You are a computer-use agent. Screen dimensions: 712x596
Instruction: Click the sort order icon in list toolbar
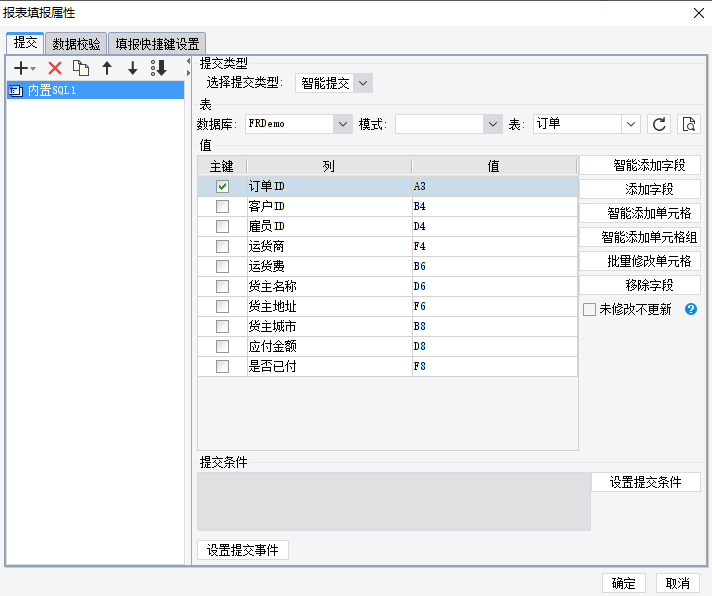pos(159,68)
